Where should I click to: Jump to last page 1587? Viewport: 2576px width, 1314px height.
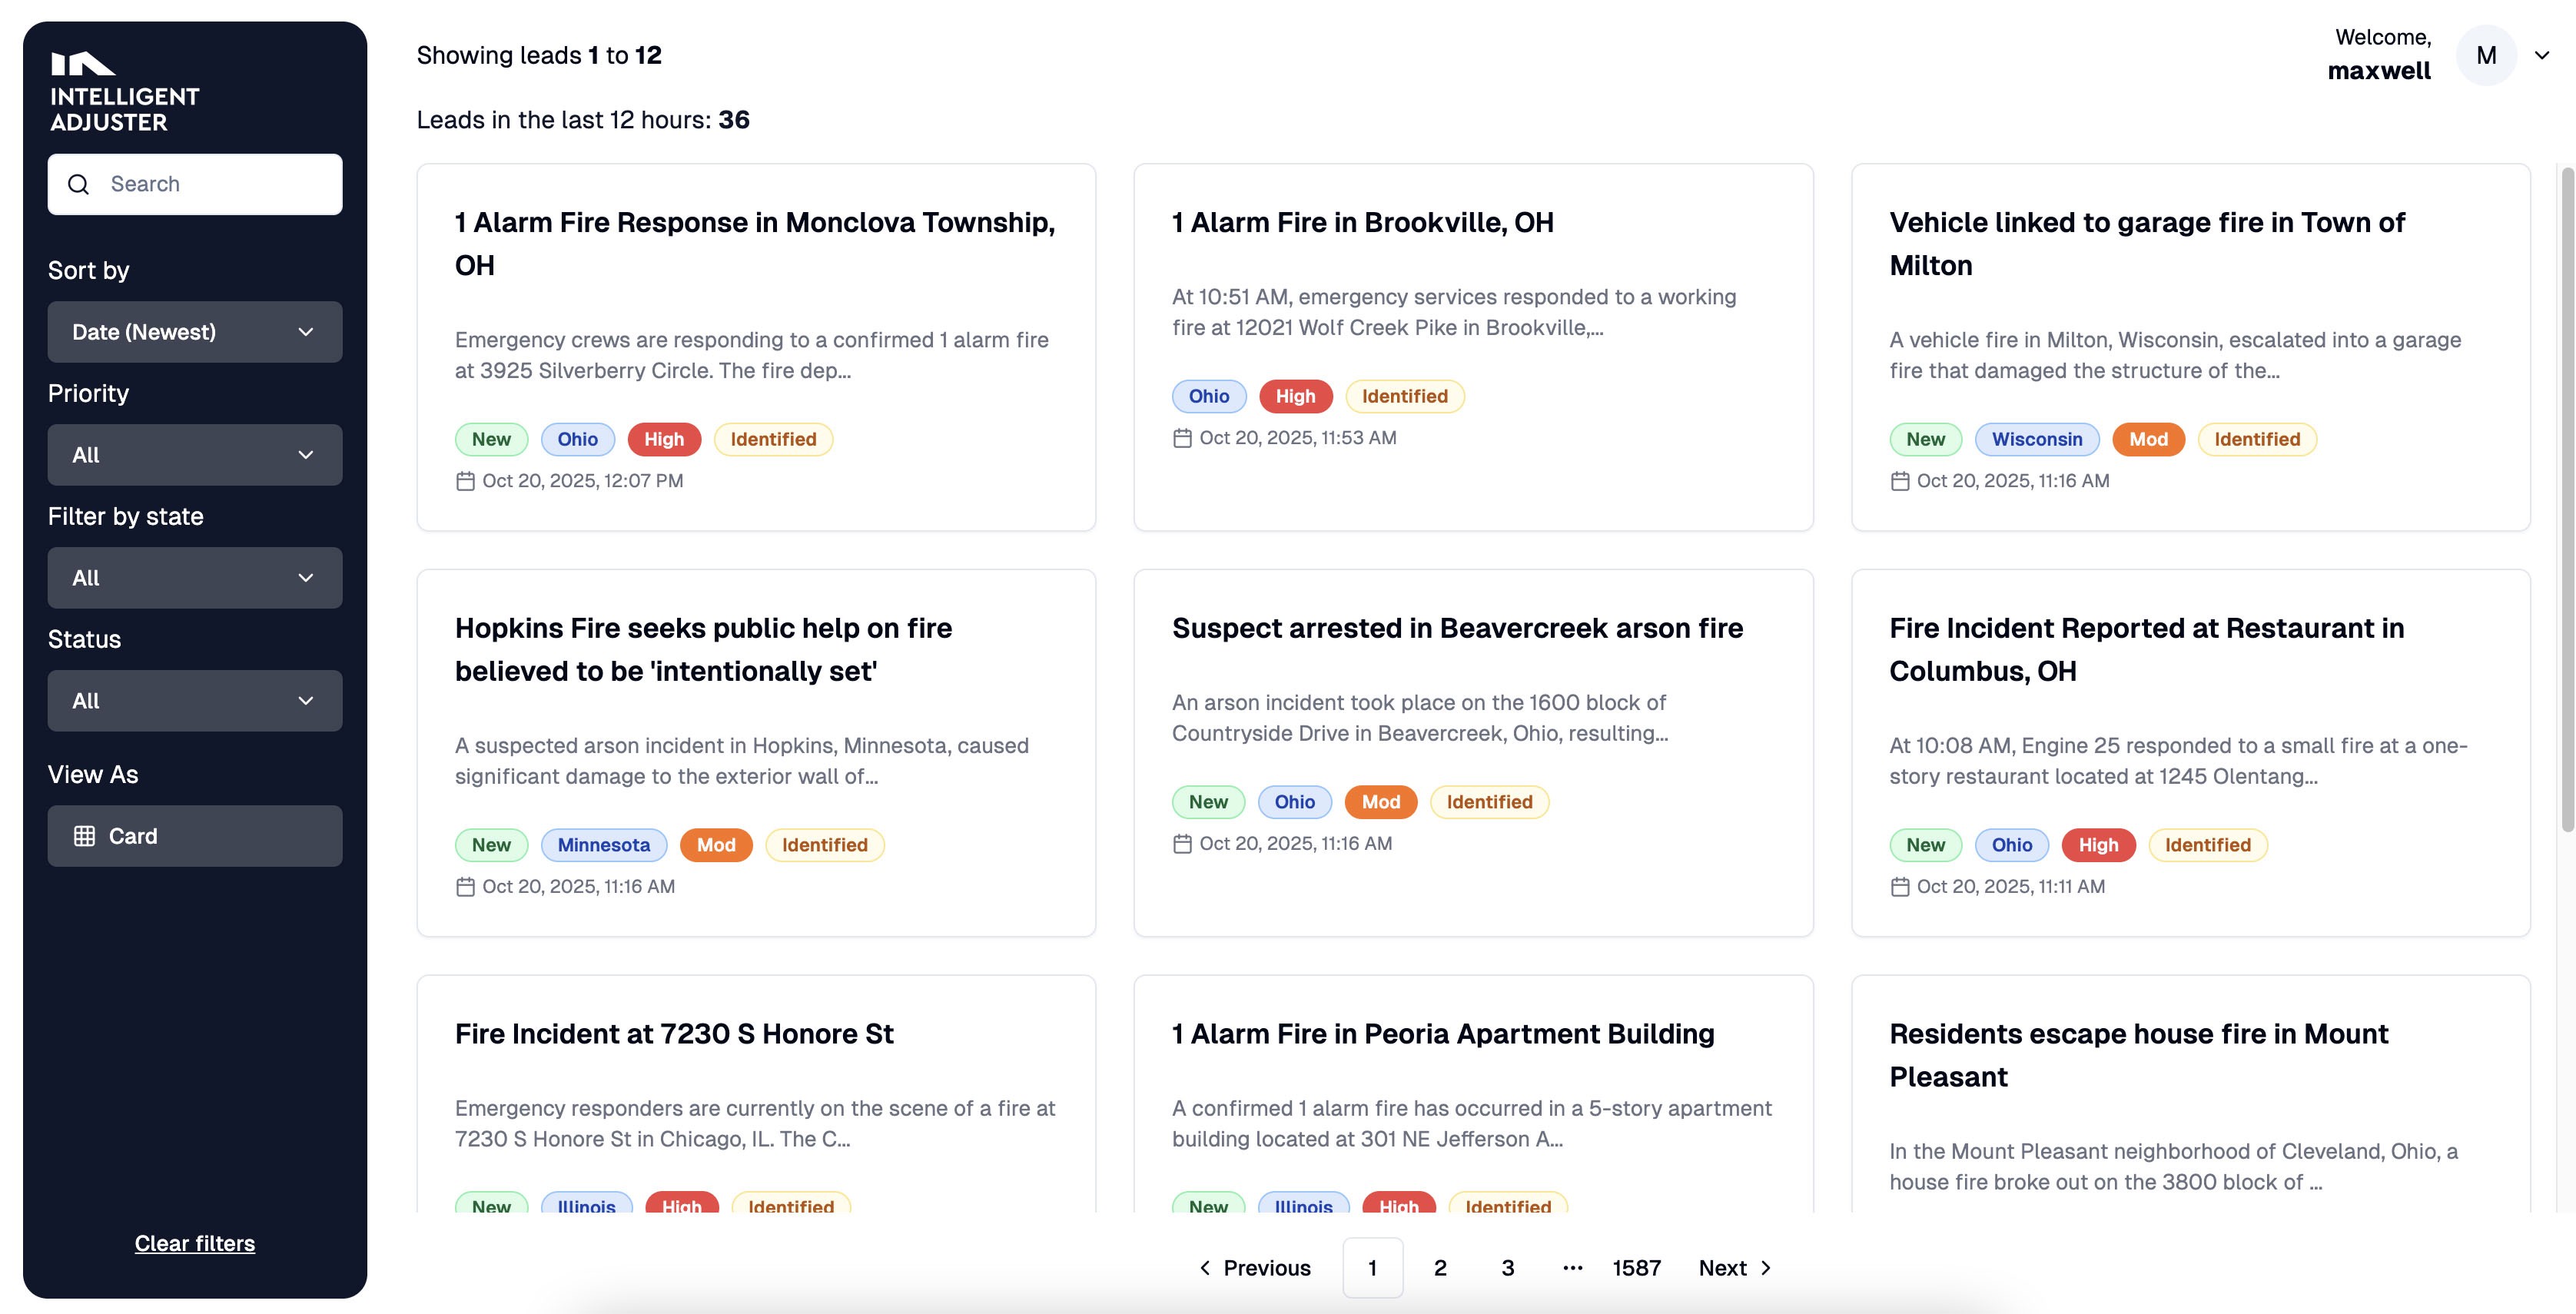click(x=1636, y=1268)
